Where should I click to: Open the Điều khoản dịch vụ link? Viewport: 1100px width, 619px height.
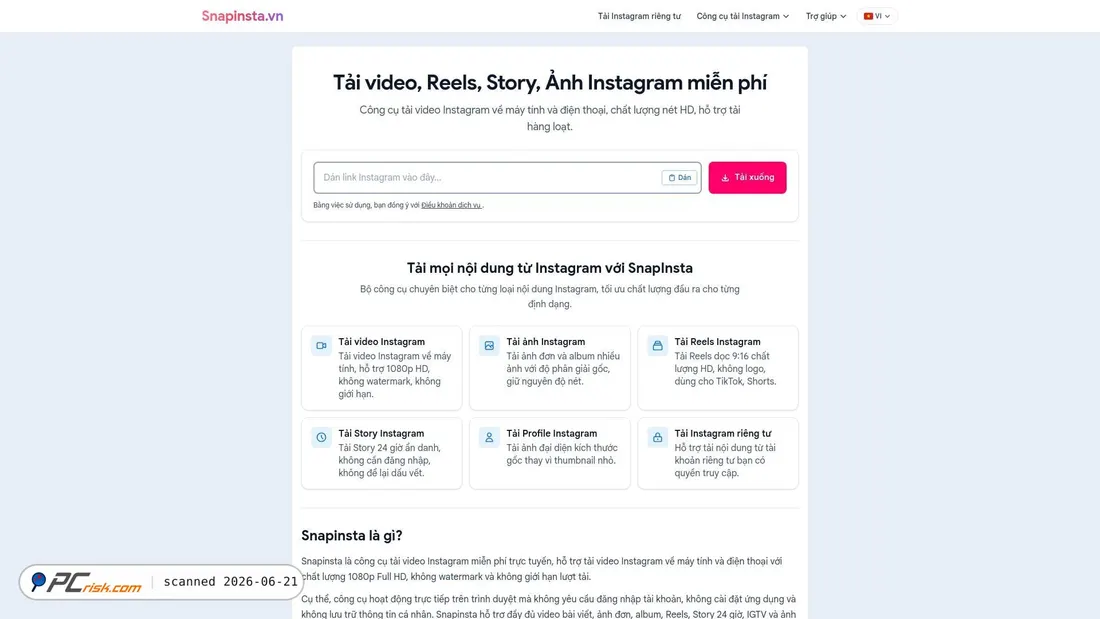tap(451, 205)
